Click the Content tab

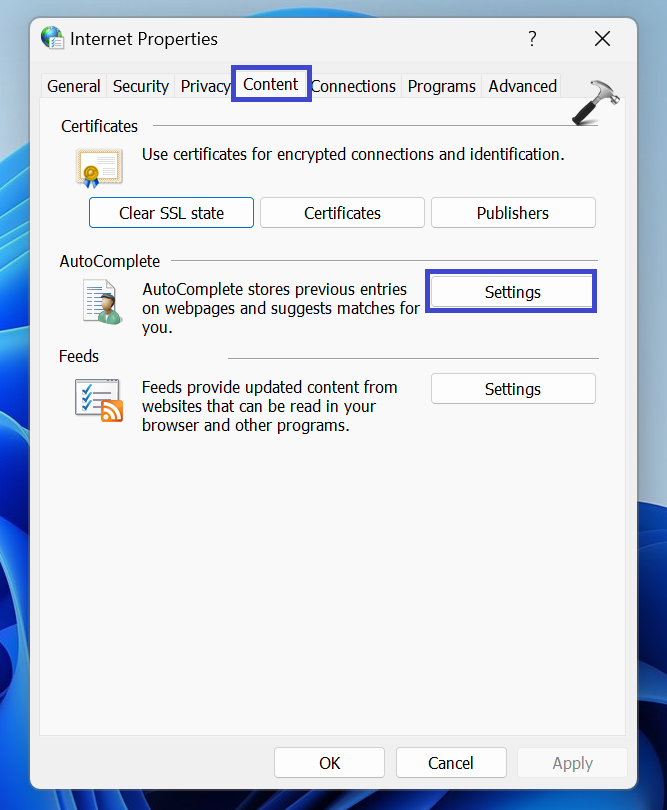pos(271,84)
